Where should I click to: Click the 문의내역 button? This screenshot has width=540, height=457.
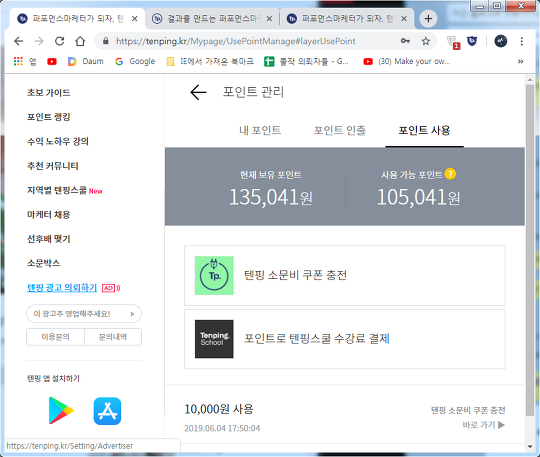(113, 337)
